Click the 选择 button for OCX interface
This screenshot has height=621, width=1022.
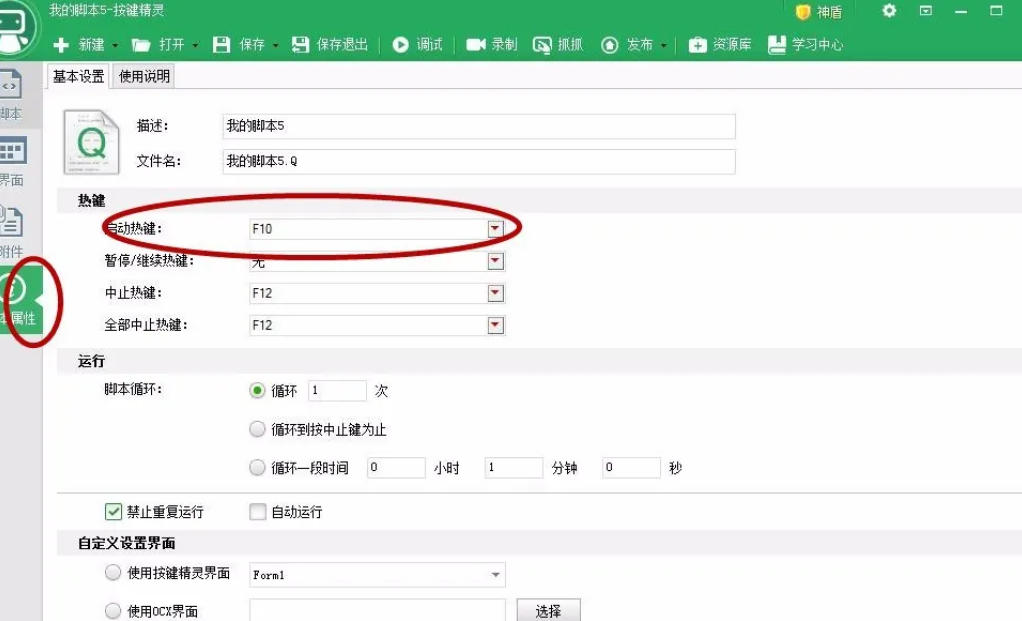(x=548, y=609)
